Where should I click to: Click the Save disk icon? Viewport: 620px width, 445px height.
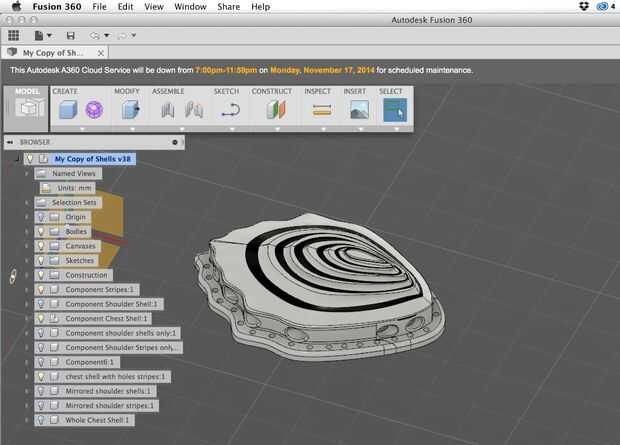tap(71, 36)
